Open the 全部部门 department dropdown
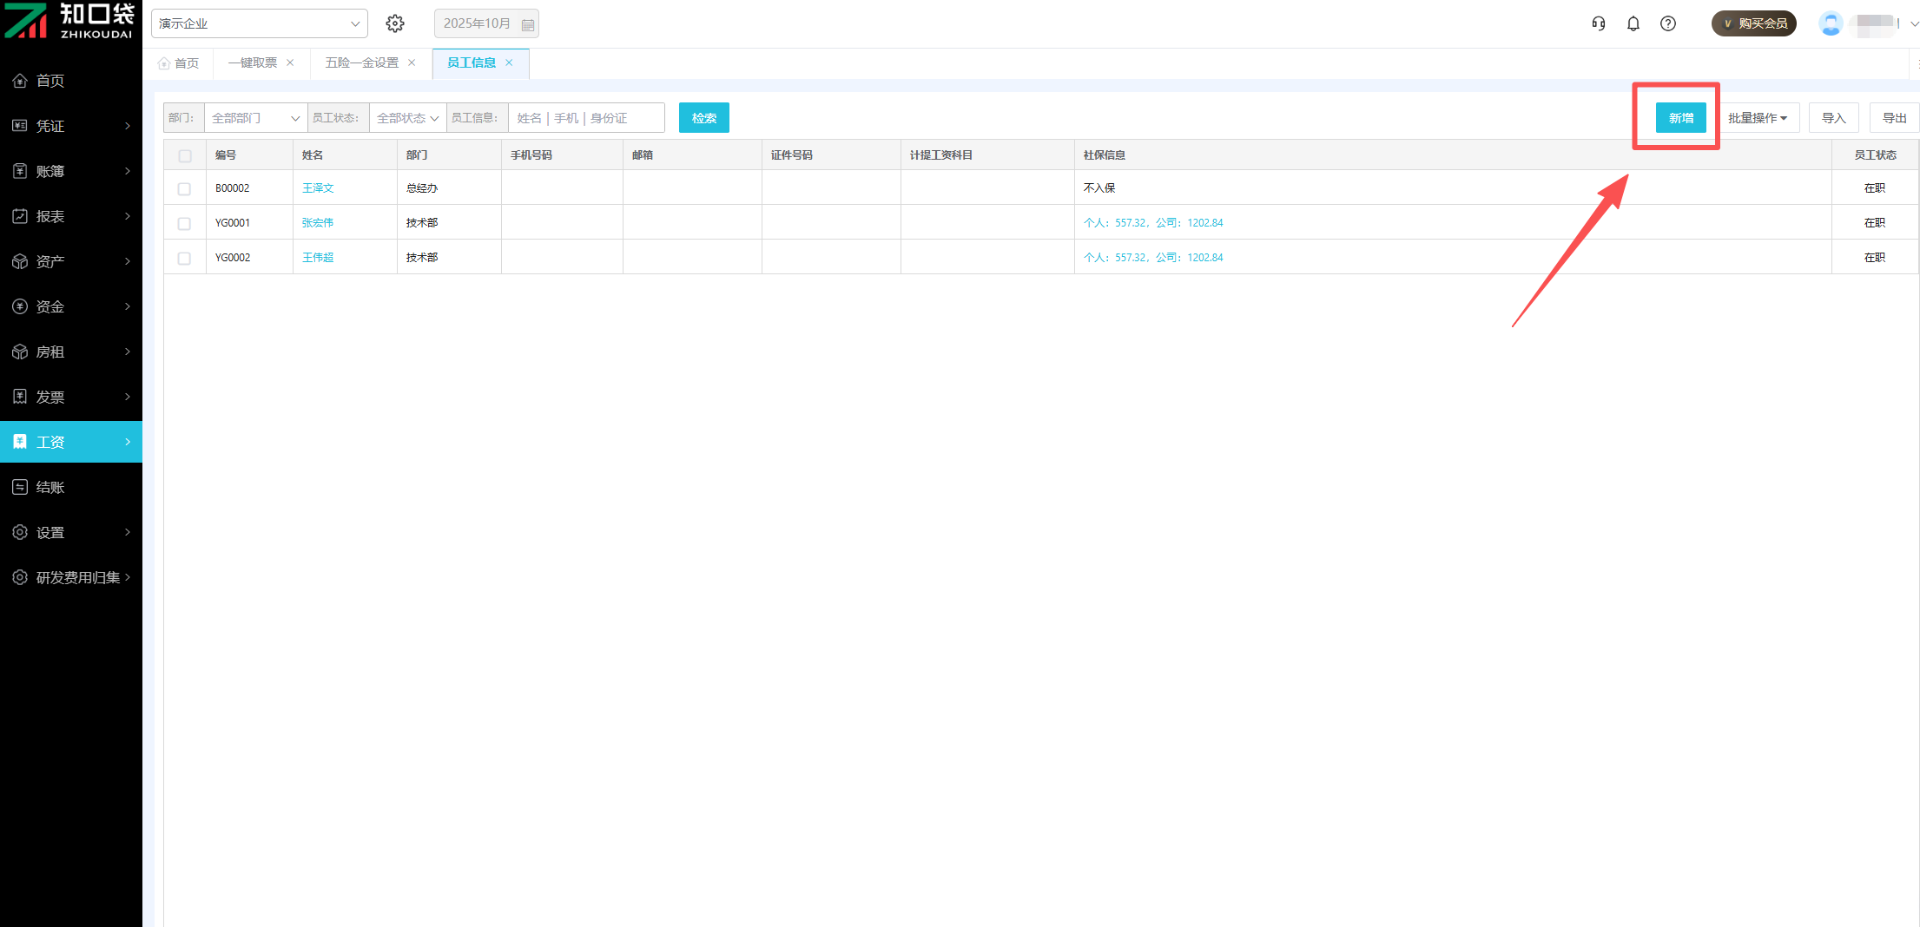Image resolution: width=1920 pixels, height=927 pixels. click(255, 118)
